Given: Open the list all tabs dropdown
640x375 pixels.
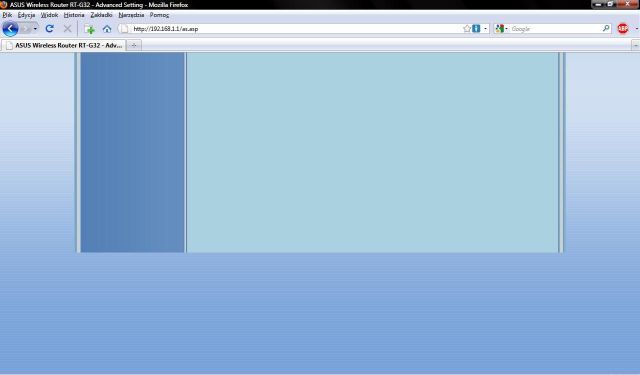Looking at the screenshot, I should point(636,46).
